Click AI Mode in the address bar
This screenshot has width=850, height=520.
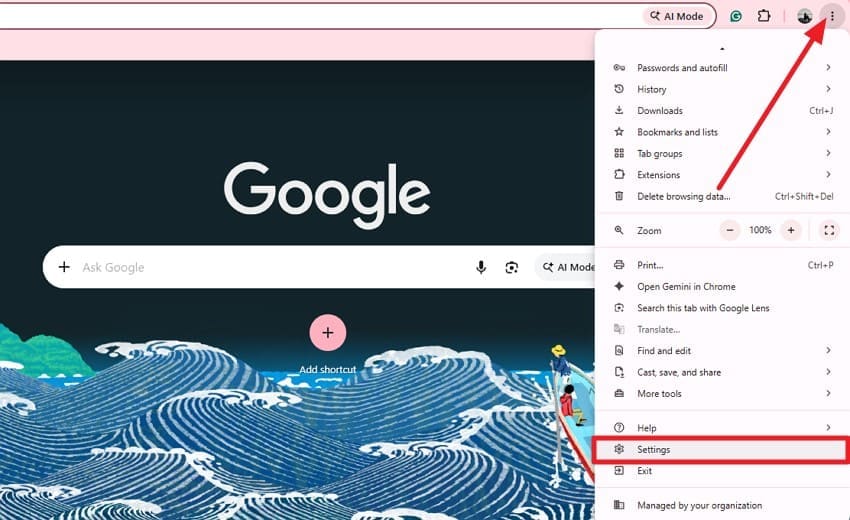[676, 16]
